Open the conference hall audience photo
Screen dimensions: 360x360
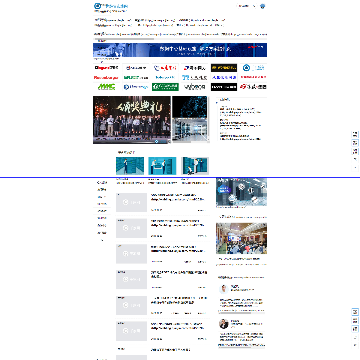coord(241,238)
